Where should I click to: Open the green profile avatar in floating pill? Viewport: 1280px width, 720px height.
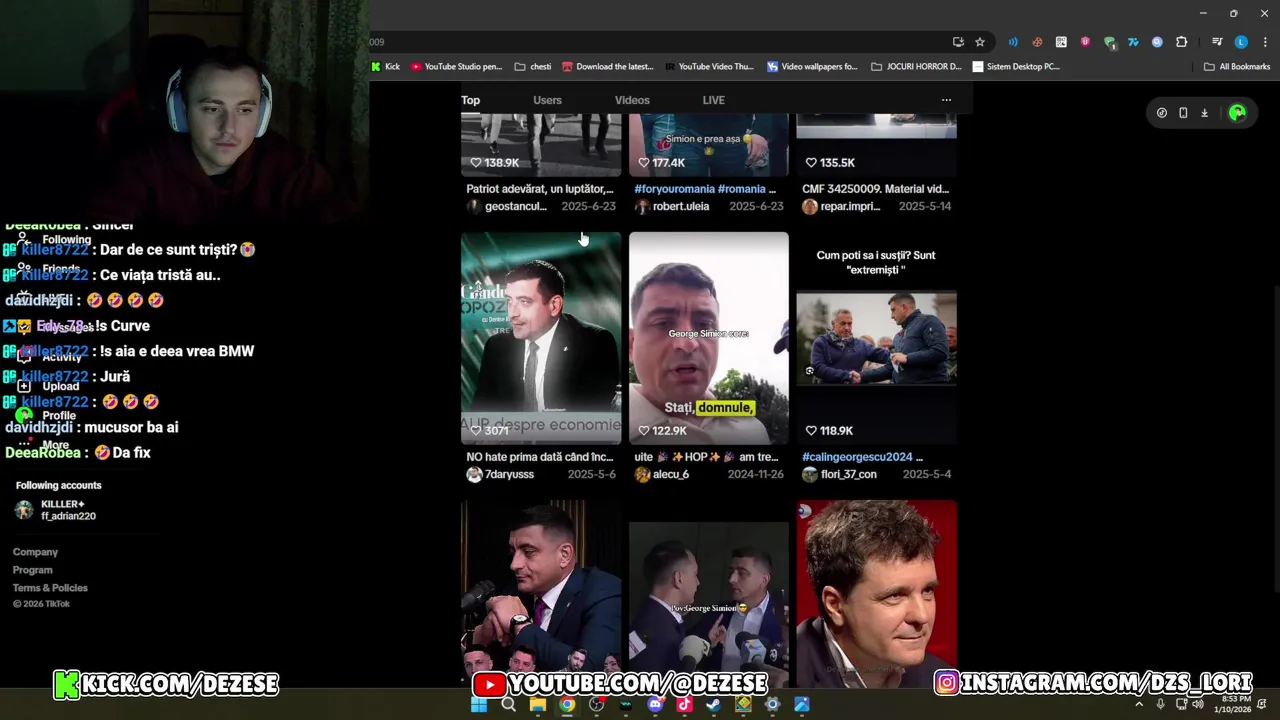1237,113
